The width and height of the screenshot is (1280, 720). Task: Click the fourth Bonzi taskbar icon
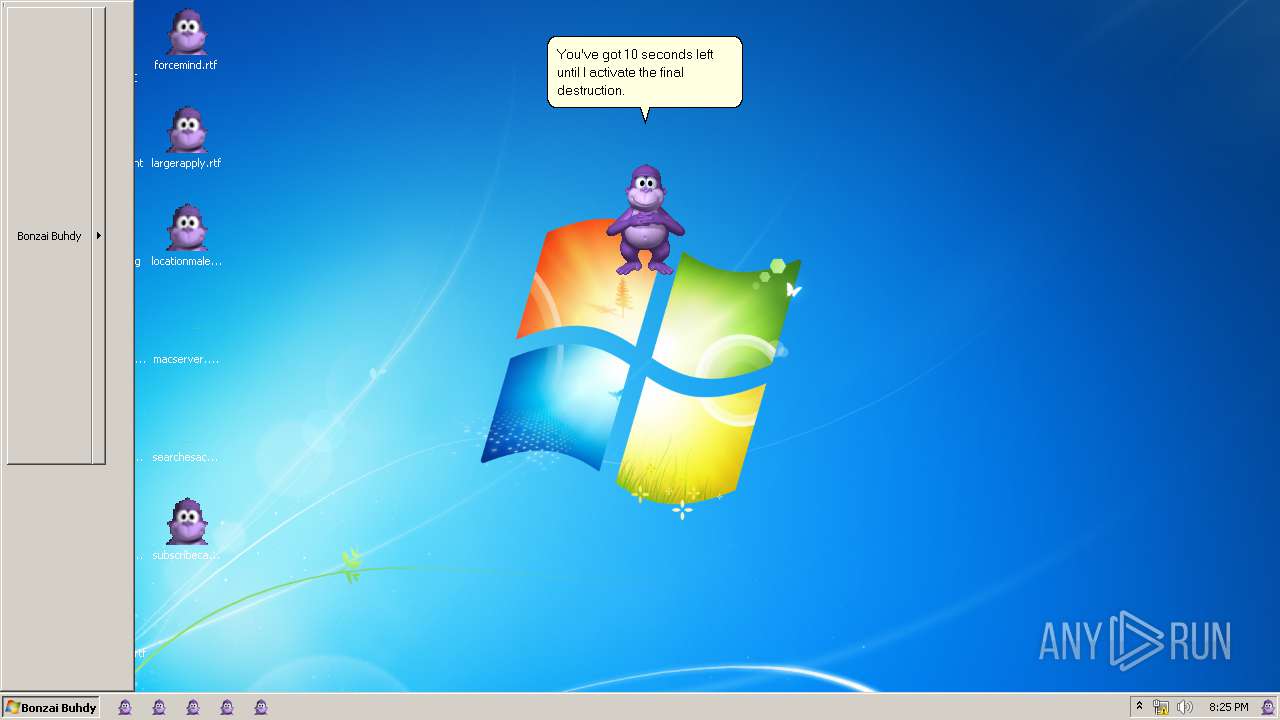[x=227, y=707]
